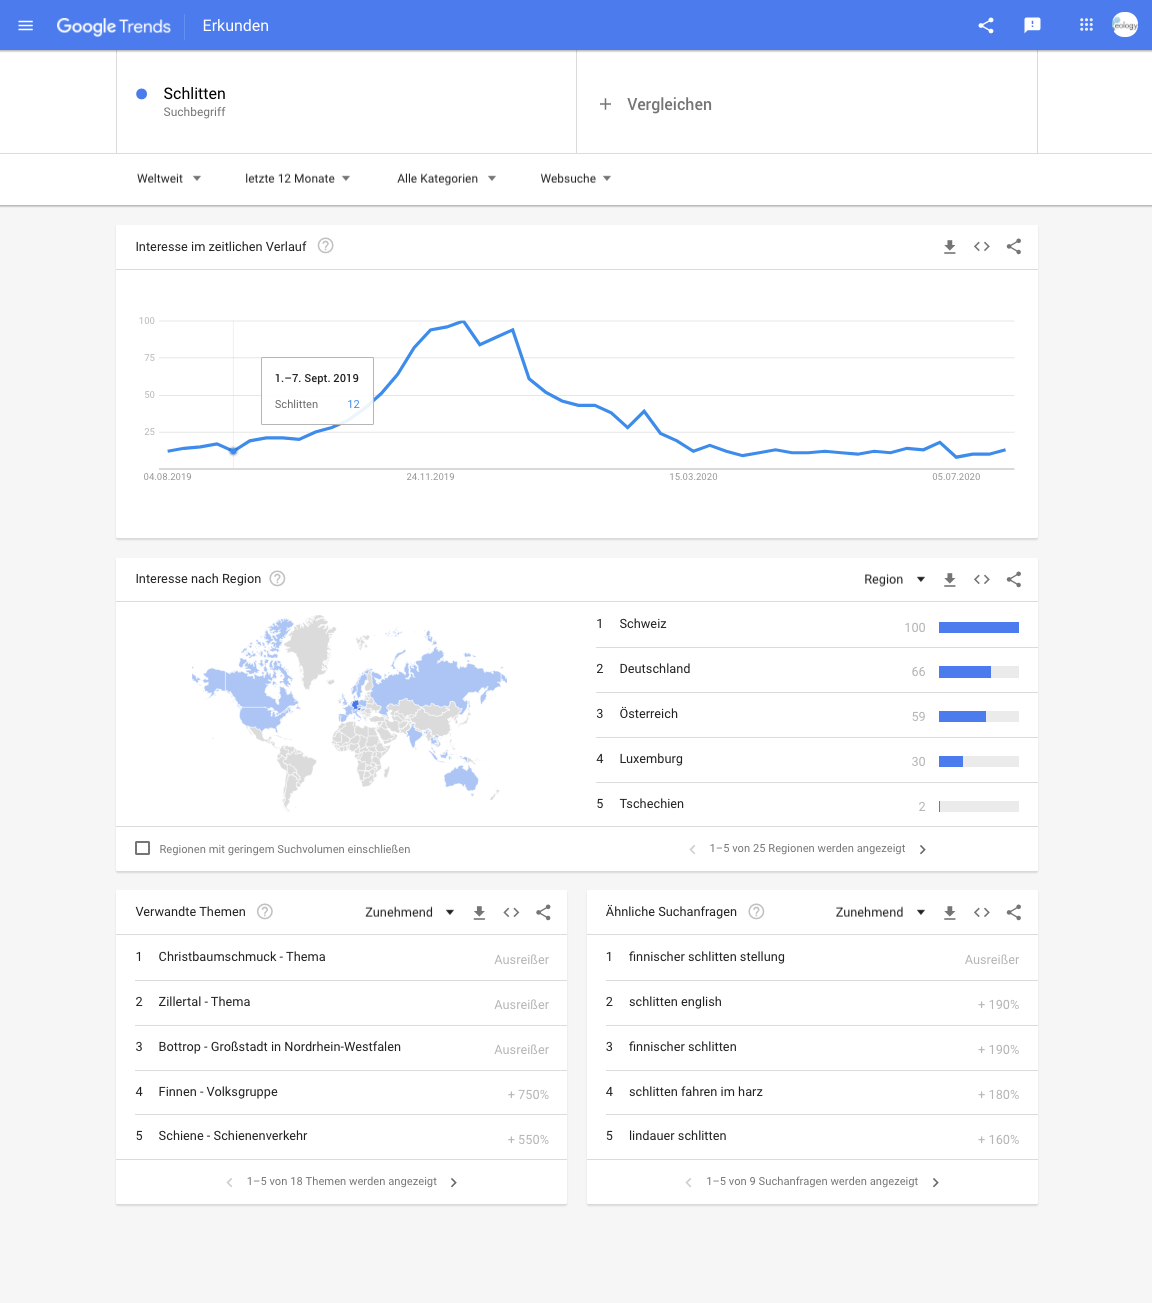1152x1303 pixels.
Task: Send feedback via header icon
Action: click(x=1033, y=26)
